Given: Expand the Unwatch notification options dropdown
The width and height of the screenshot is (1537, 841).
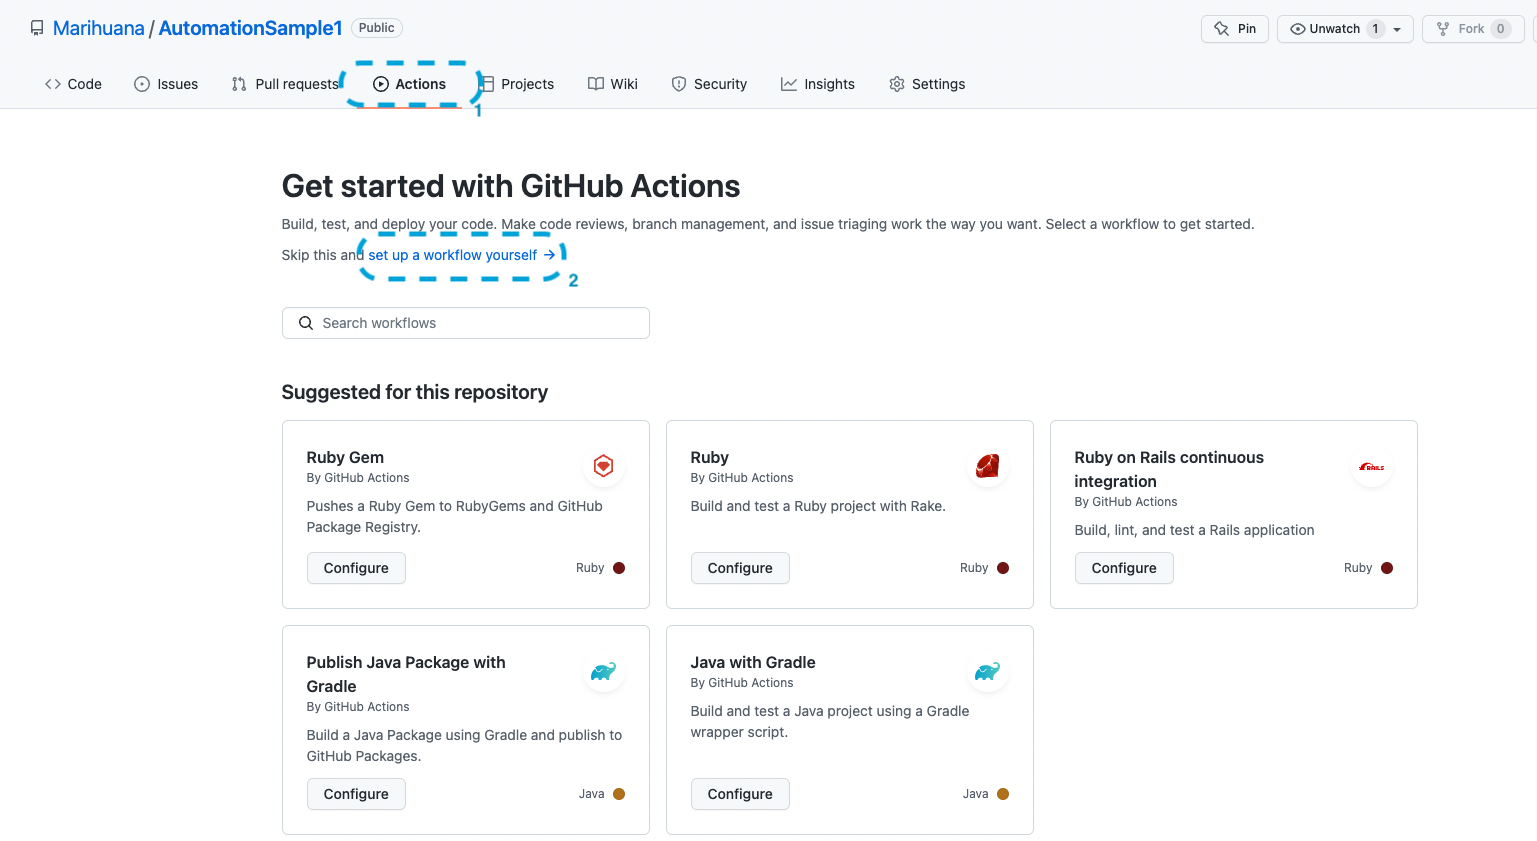Looking at the screenshot, I should [1398, 29].
